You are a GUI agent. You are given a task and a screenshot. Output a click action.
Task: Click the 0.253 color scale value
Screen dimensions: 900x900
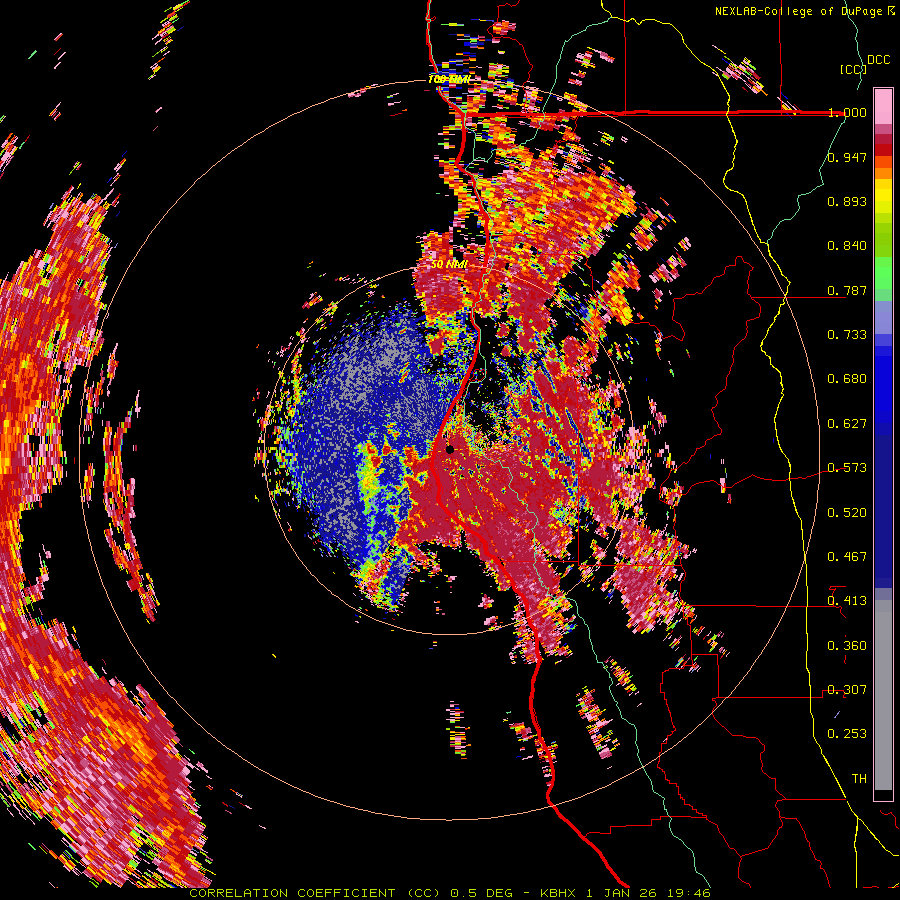[x=847, y=734]
